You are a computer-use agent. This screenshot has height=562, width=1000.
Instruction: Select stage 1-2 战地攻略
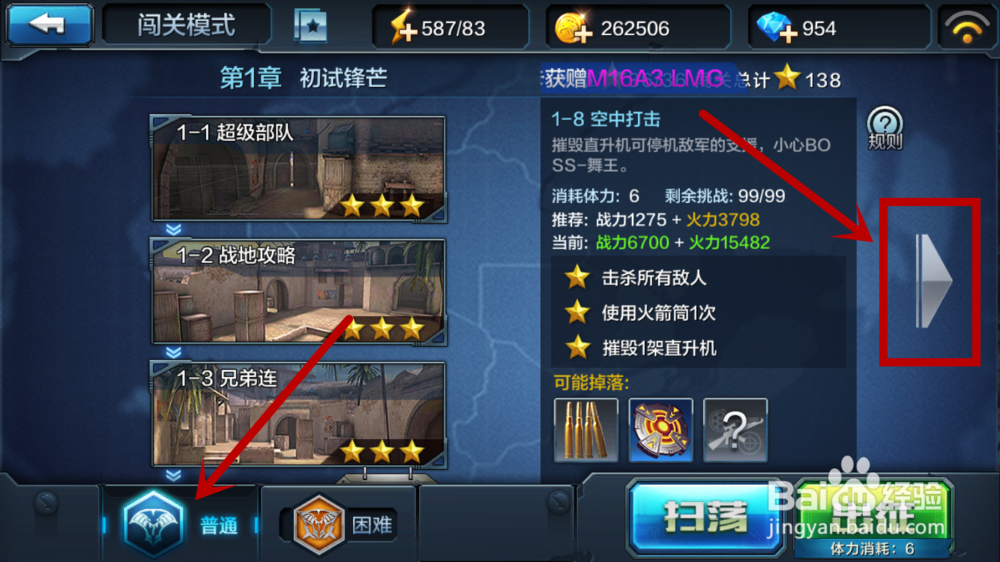coord(298,292)
